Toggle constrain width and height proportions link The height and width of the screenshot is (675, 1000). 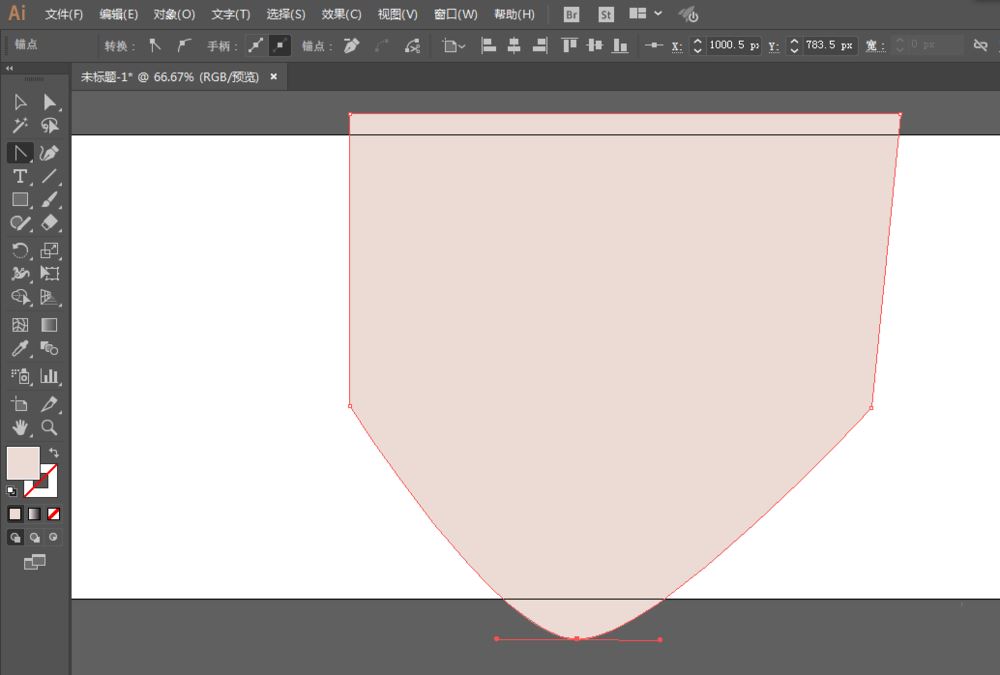tap(980, 46)
